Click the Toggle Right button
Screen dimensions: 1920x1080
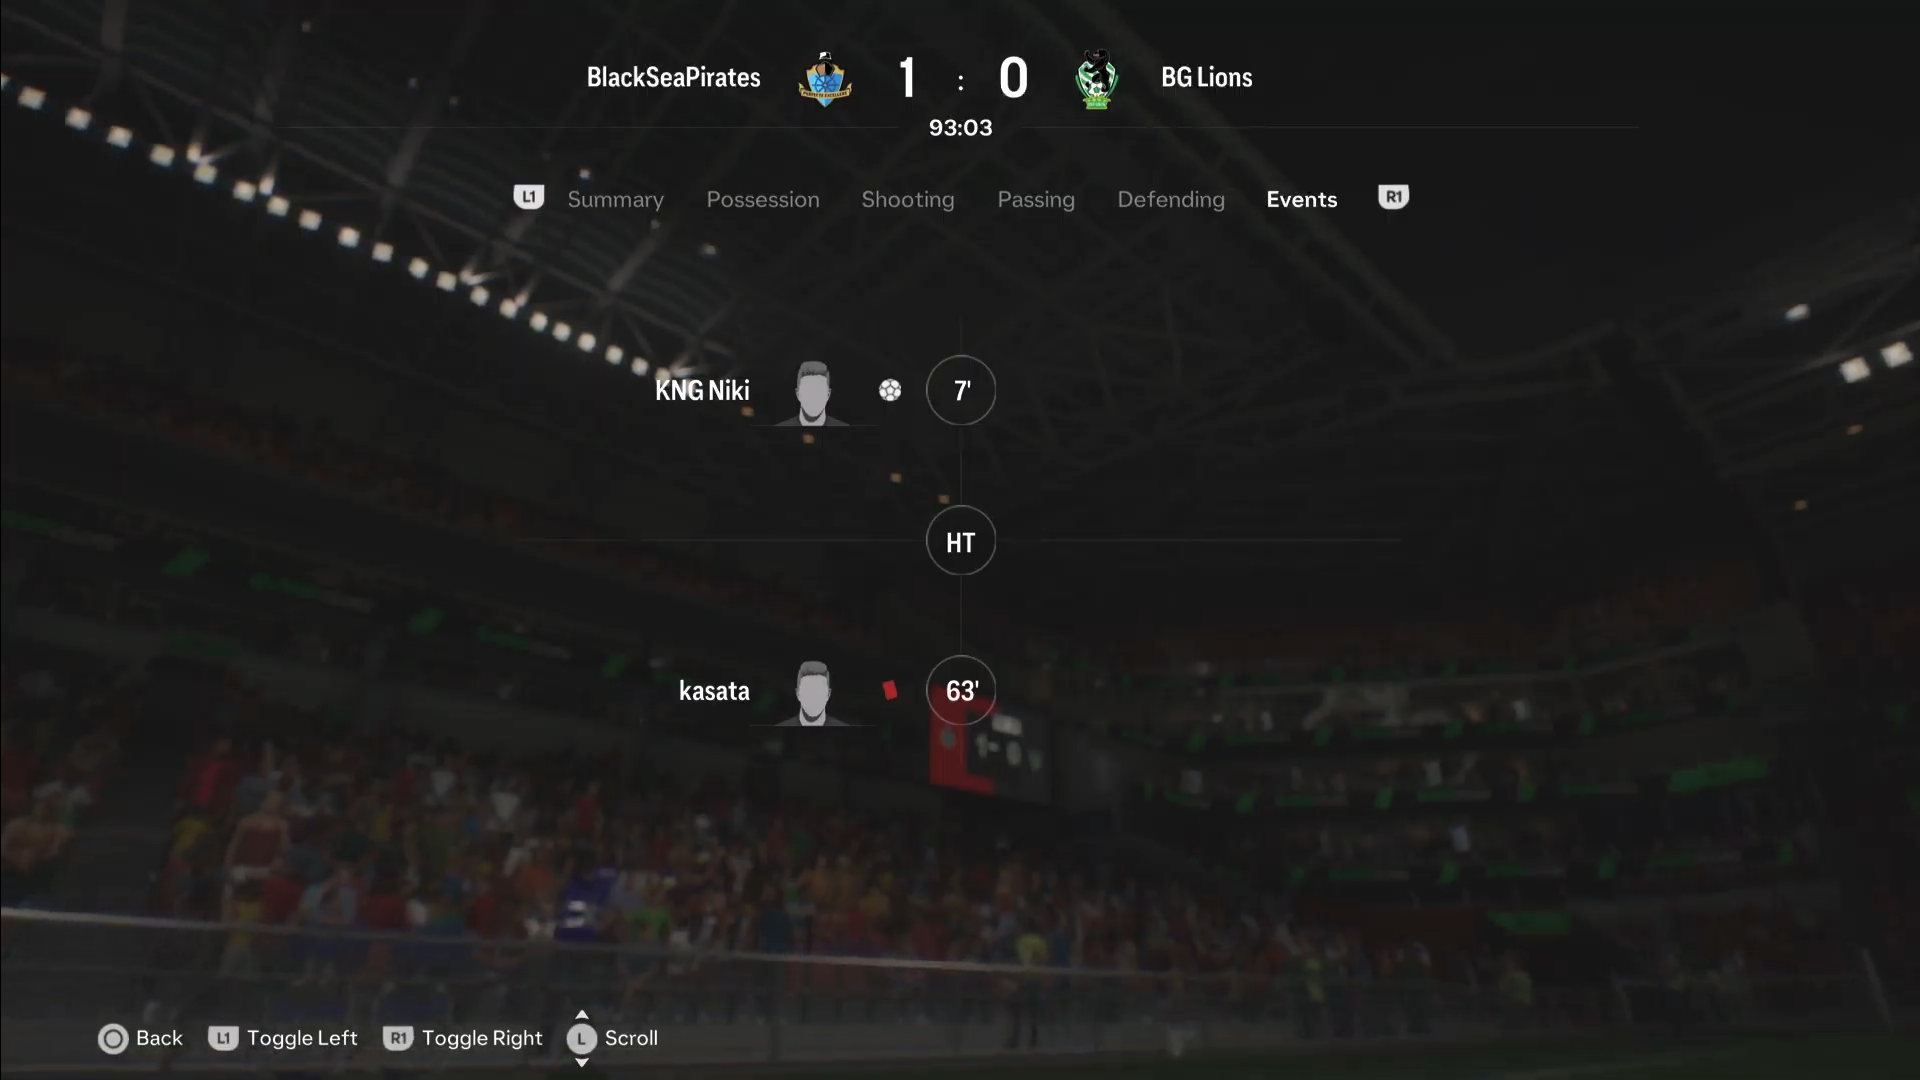[x=463, y=1038]
